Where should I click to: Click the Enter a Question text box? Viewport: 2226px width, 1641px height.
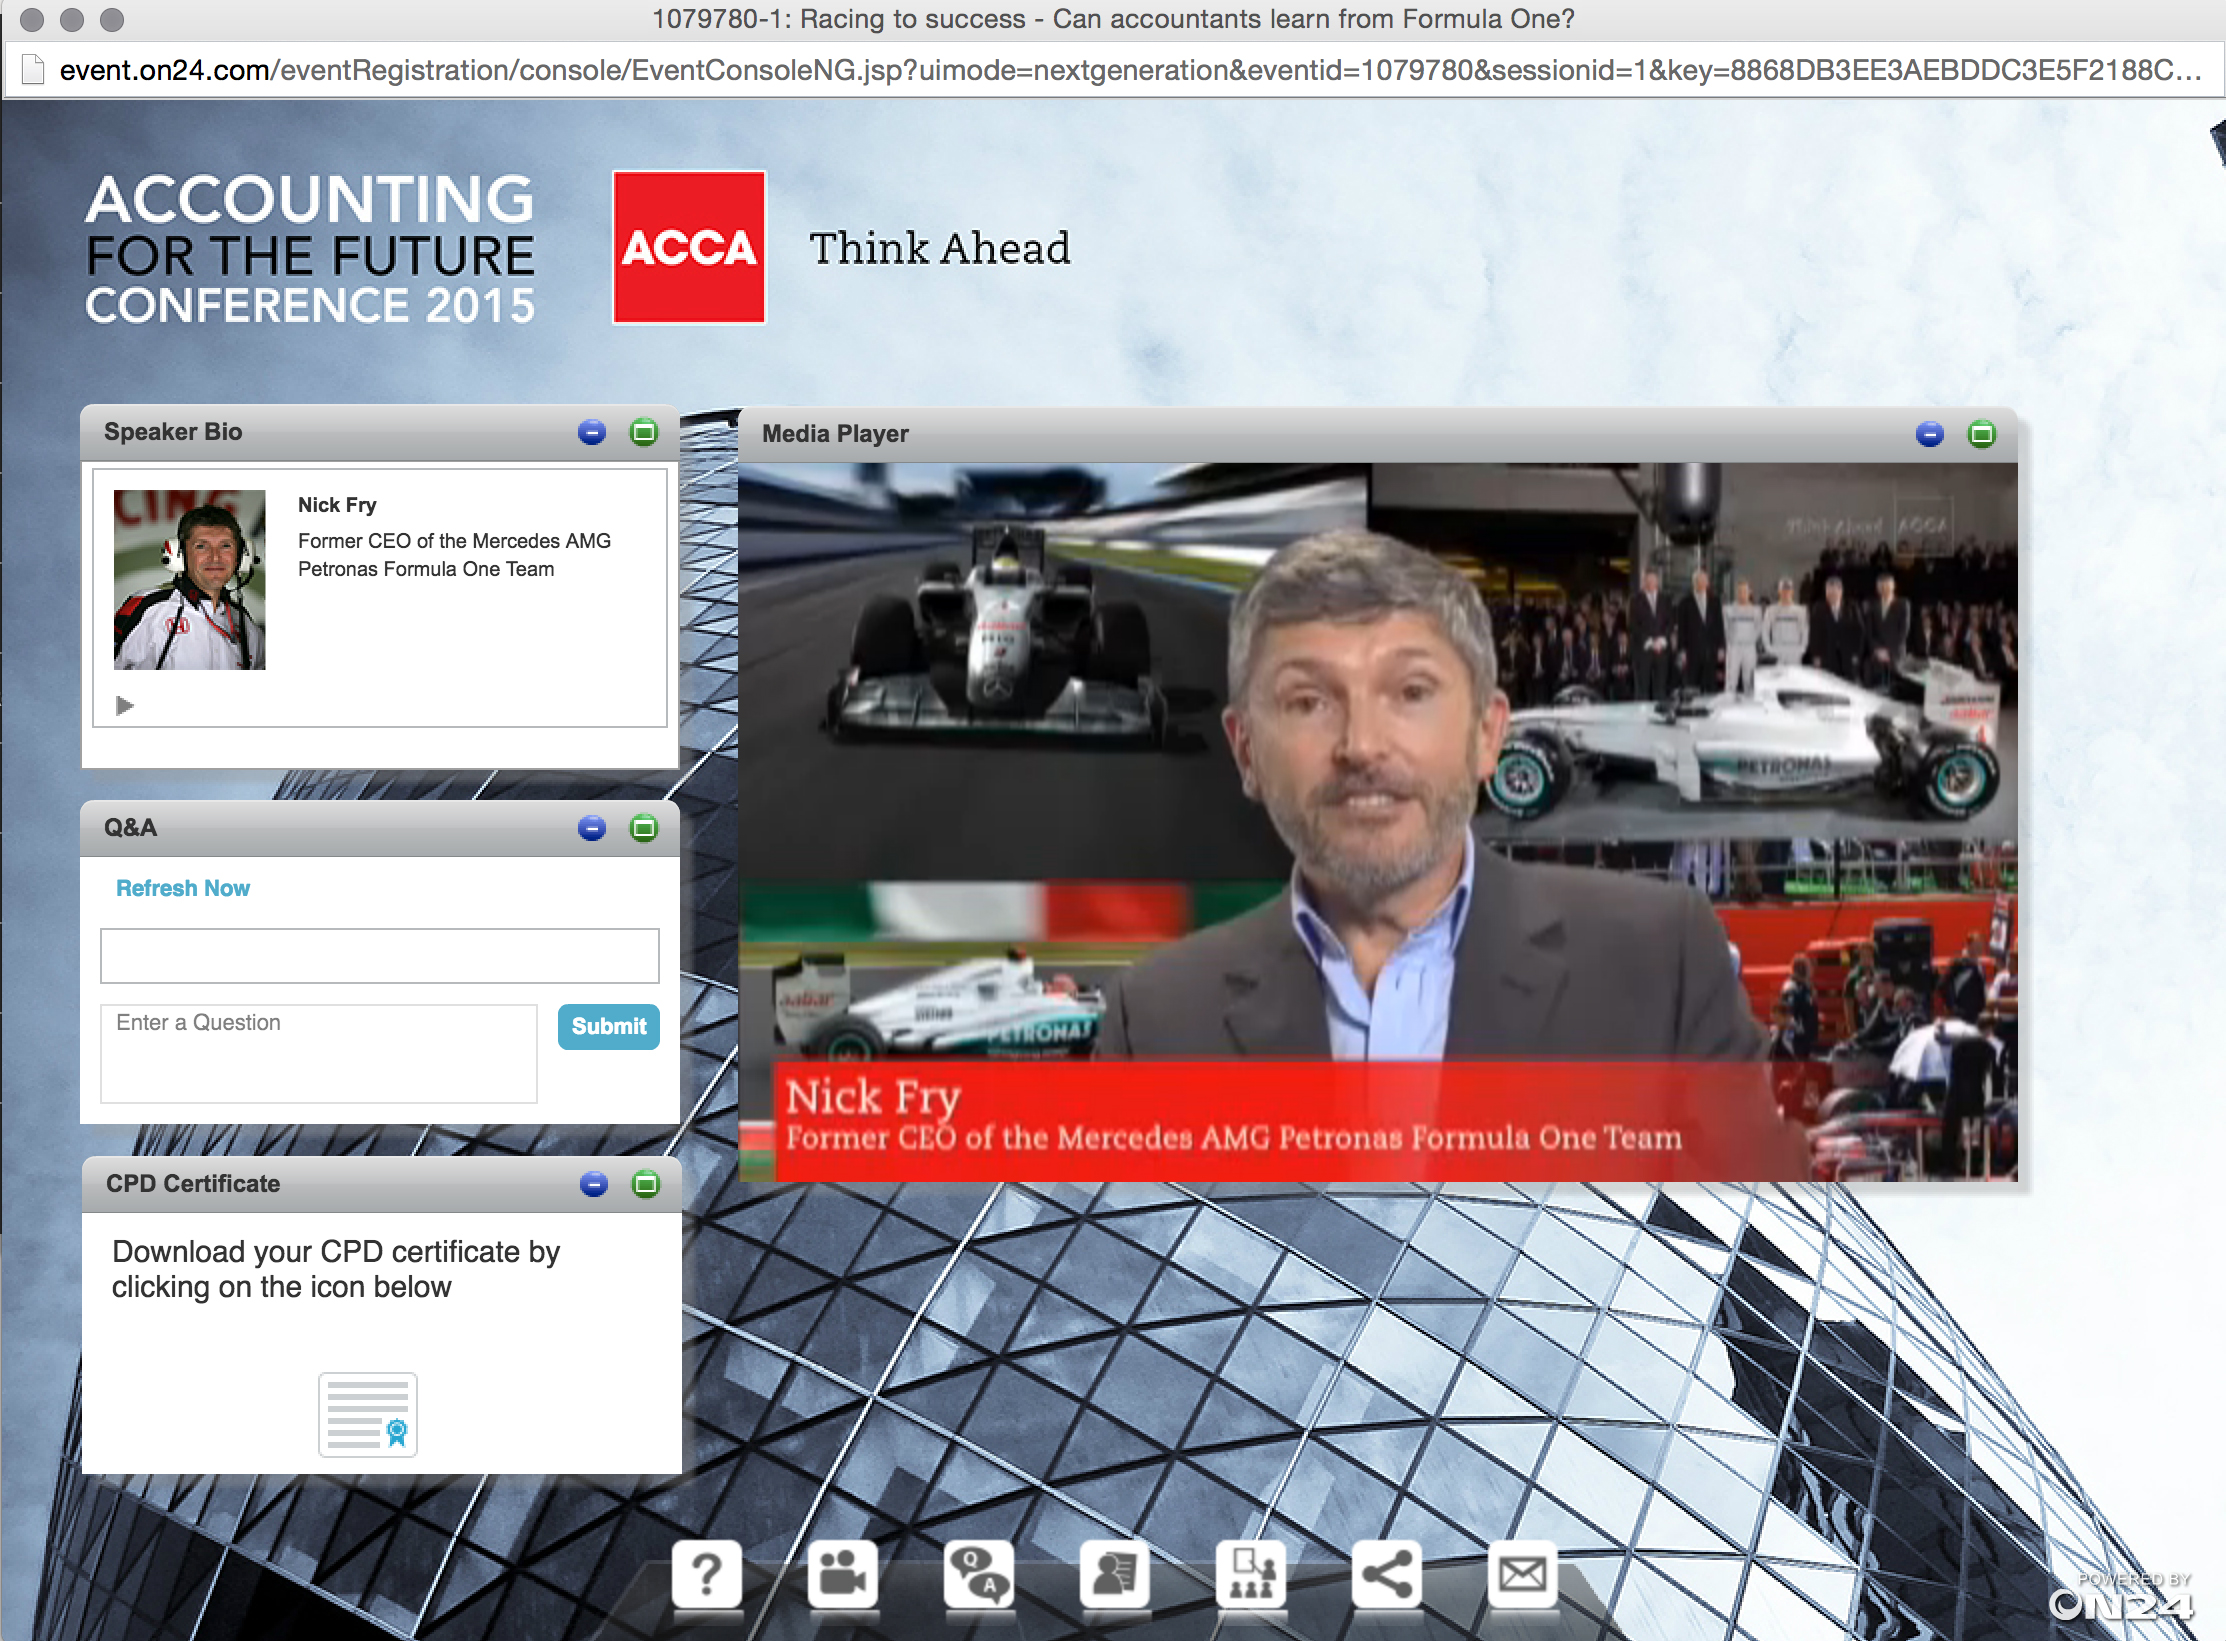click(x=319, y=1054)
